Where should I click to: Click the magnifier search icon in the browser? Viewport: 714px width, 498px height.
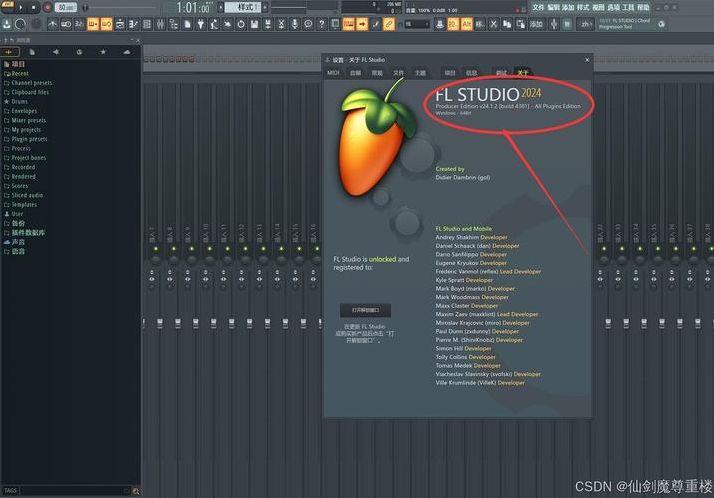click(x=136, y=491)
